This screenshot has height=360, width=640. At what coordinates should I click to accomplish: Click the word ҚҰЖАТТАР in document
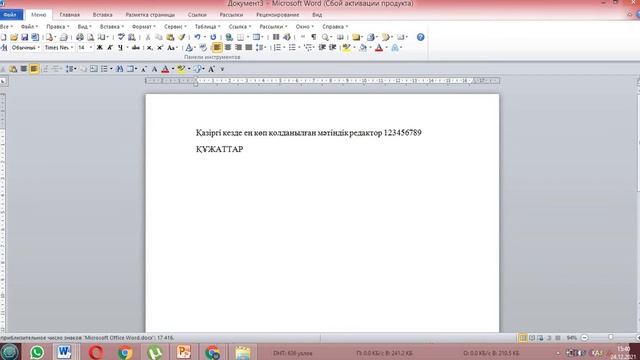[220, 149]
